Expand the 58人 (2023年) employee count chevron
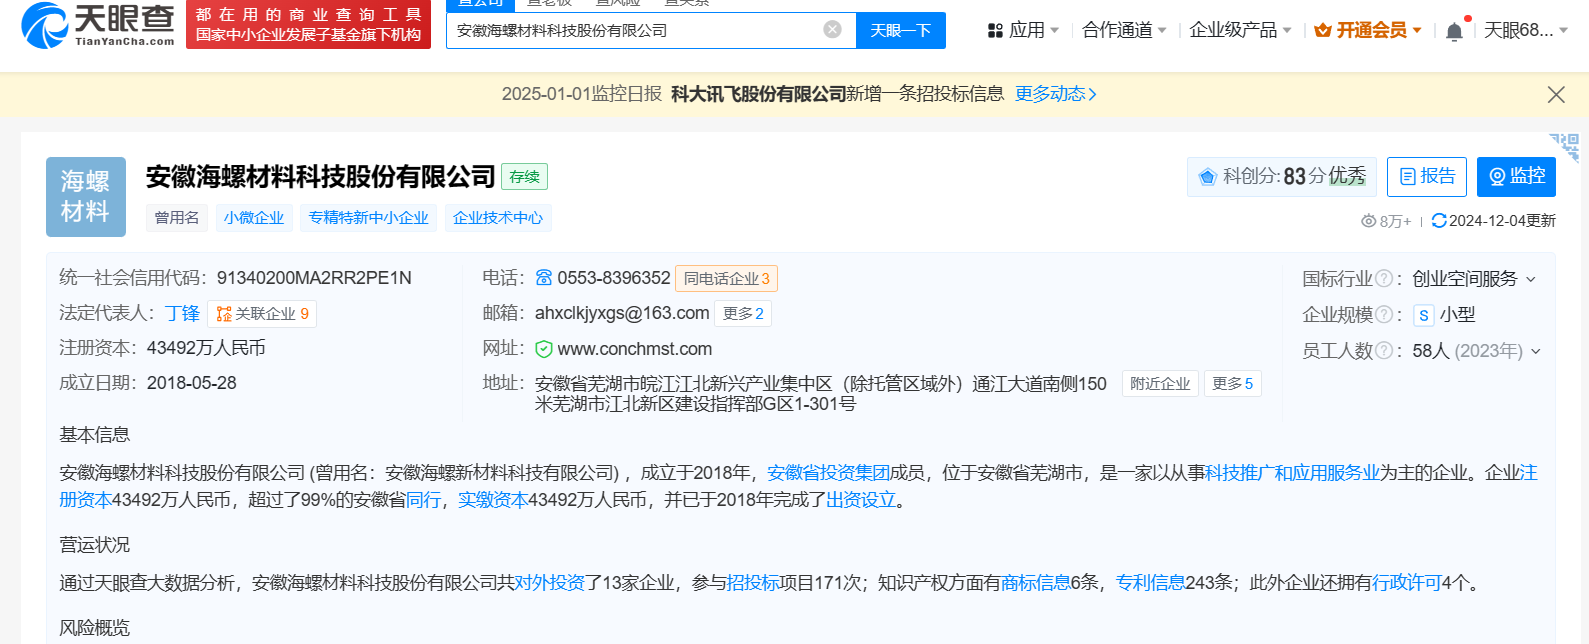This screenshot has width=1589, height=644. point(1536,351)
